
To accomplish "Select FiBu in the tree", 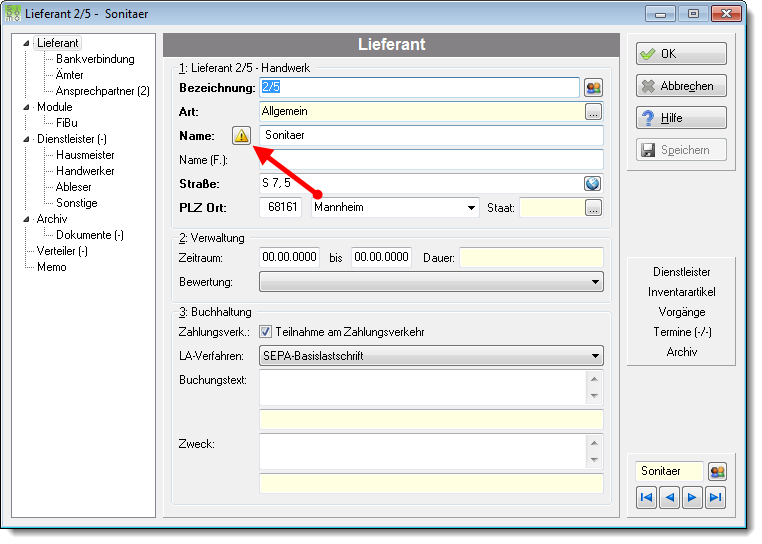I will (67, 123).
